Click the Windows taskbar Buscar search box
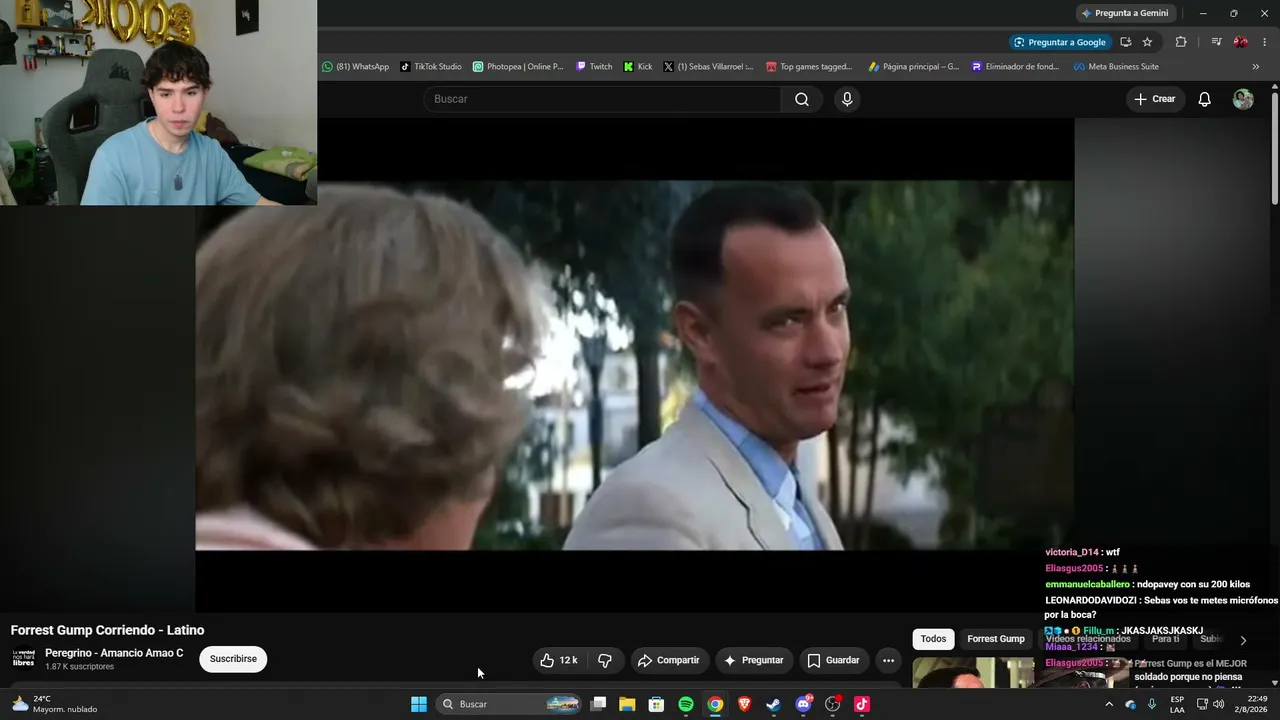Screen dimensions: 1280x720 pos(510,704)
